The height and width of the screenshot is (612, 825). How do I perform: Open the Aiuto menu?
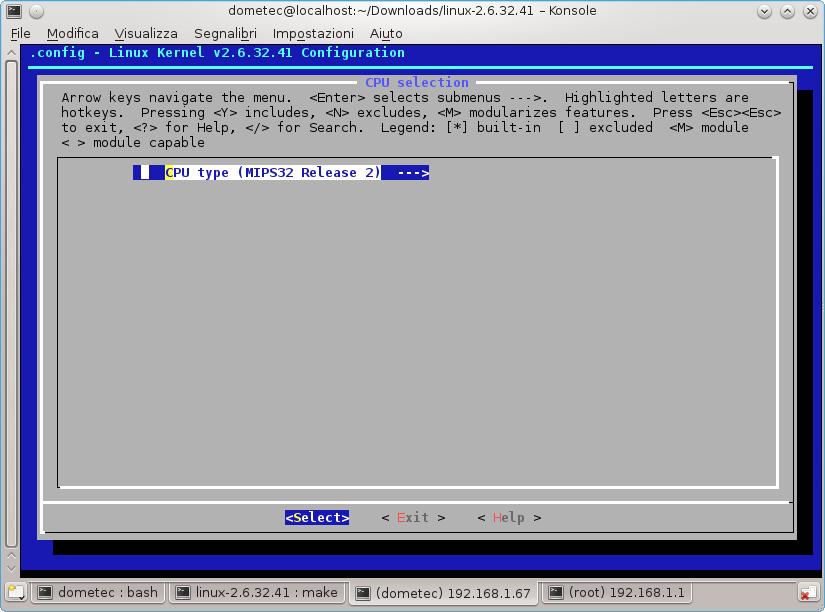point(386,33)
